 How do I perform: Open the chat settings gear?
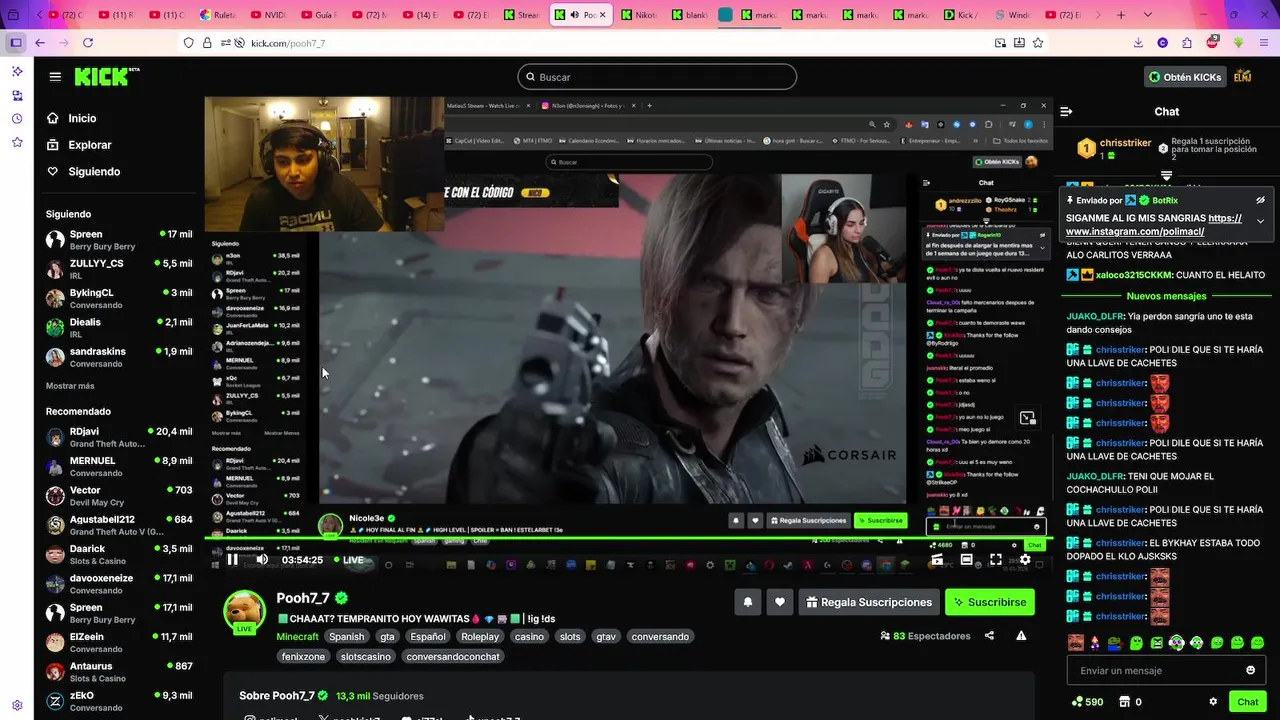click(1213, 702)
